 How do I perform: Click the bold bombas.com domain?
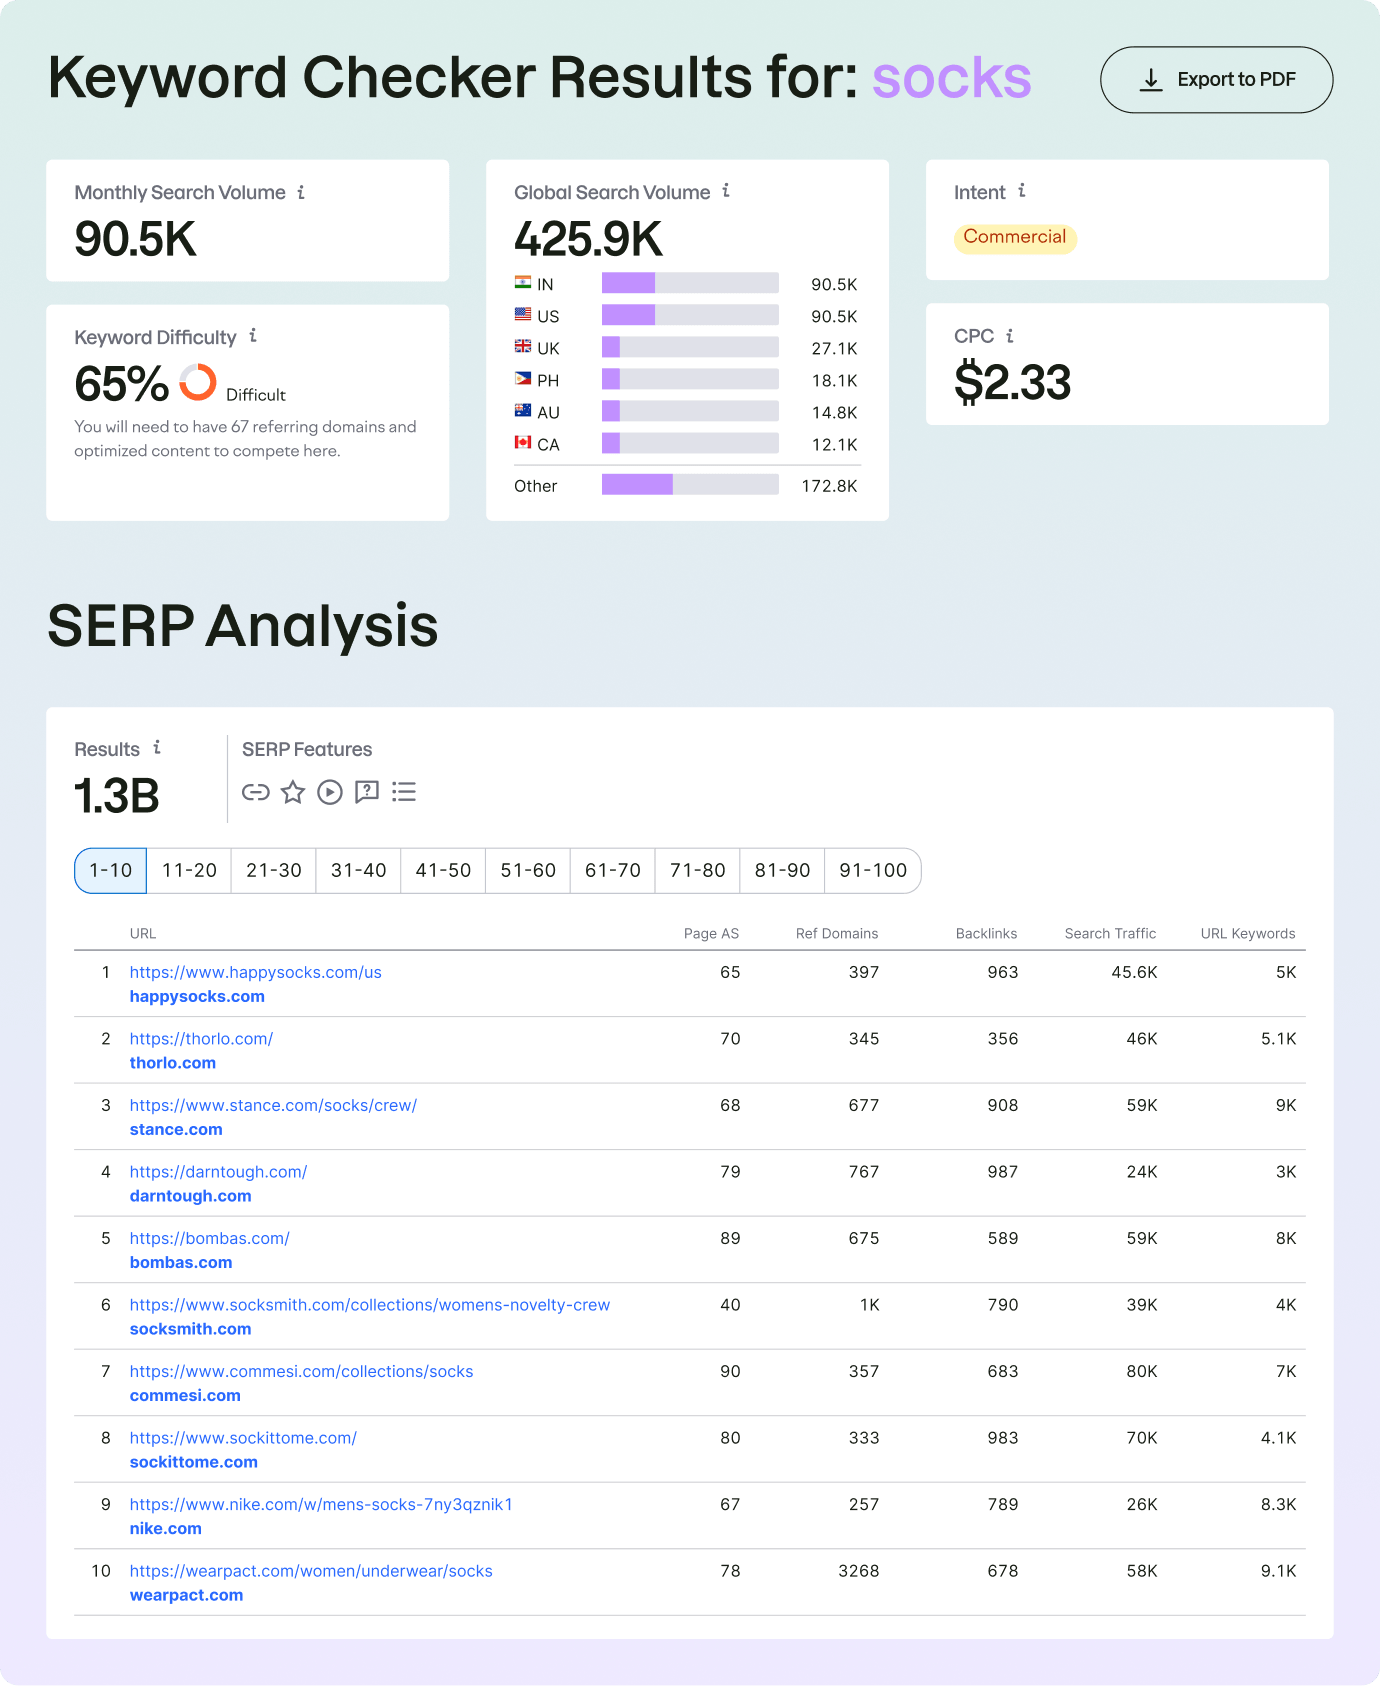pyautogui.click(x=181, y=1263)
